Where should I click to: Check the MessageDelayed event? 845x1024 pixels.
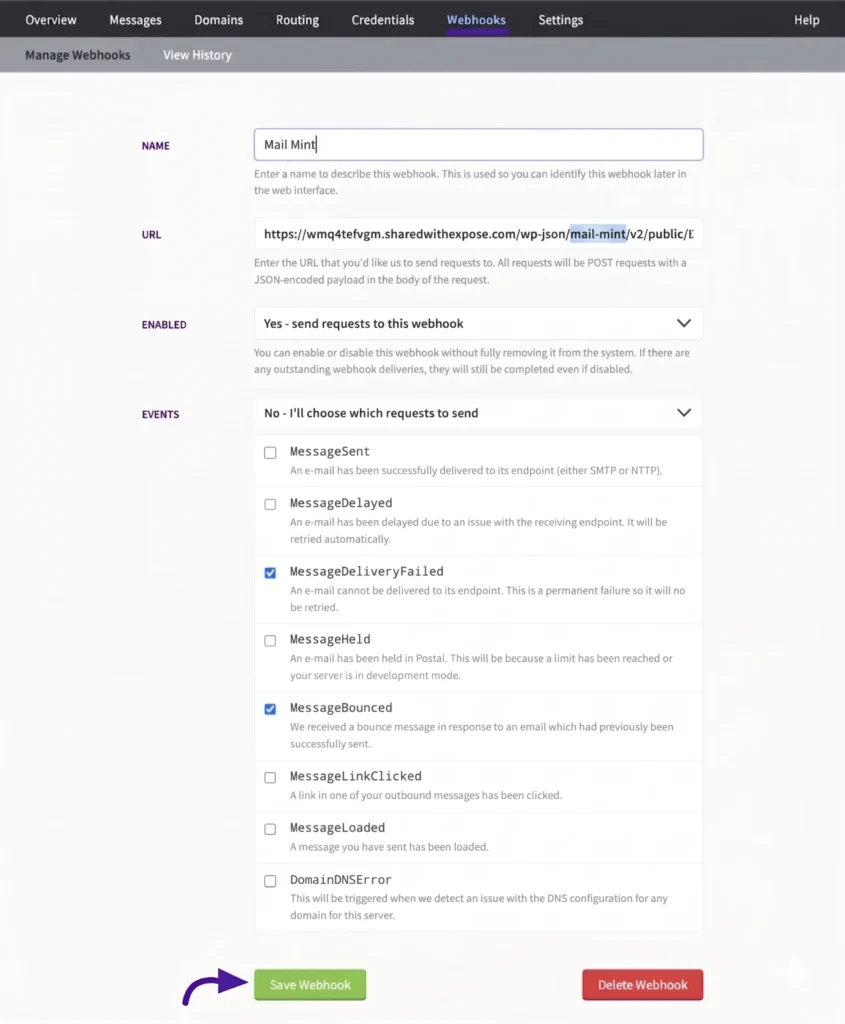click(270, 504)
